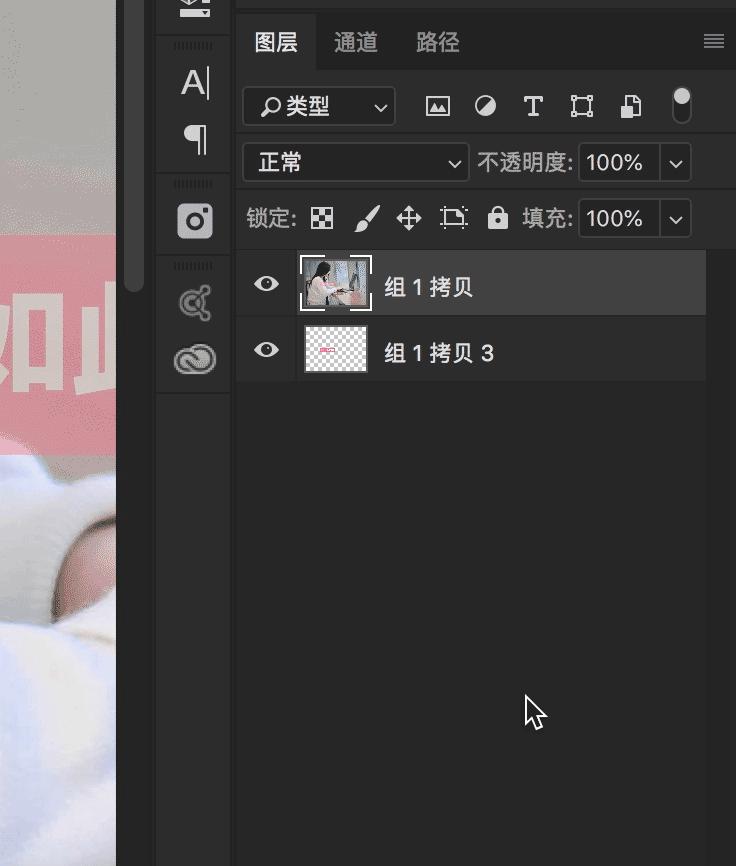Click the camera icon in the side dock
The width and height of the screenshot is (736, 866).
(x=195, y=220)
